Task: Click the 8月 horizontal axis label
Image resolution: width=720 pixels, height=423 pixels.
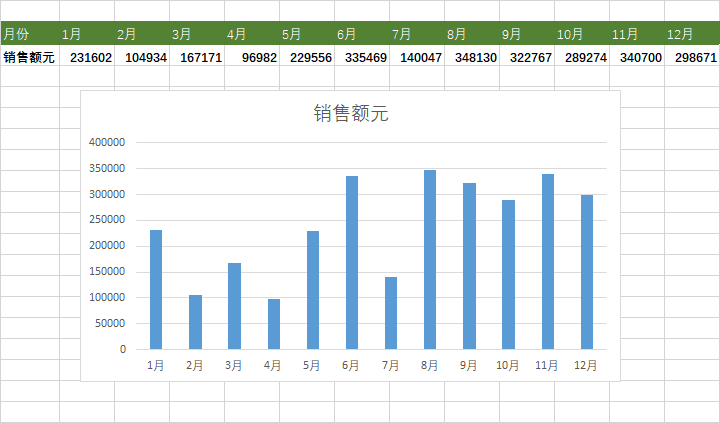Action: coord(429,366)
